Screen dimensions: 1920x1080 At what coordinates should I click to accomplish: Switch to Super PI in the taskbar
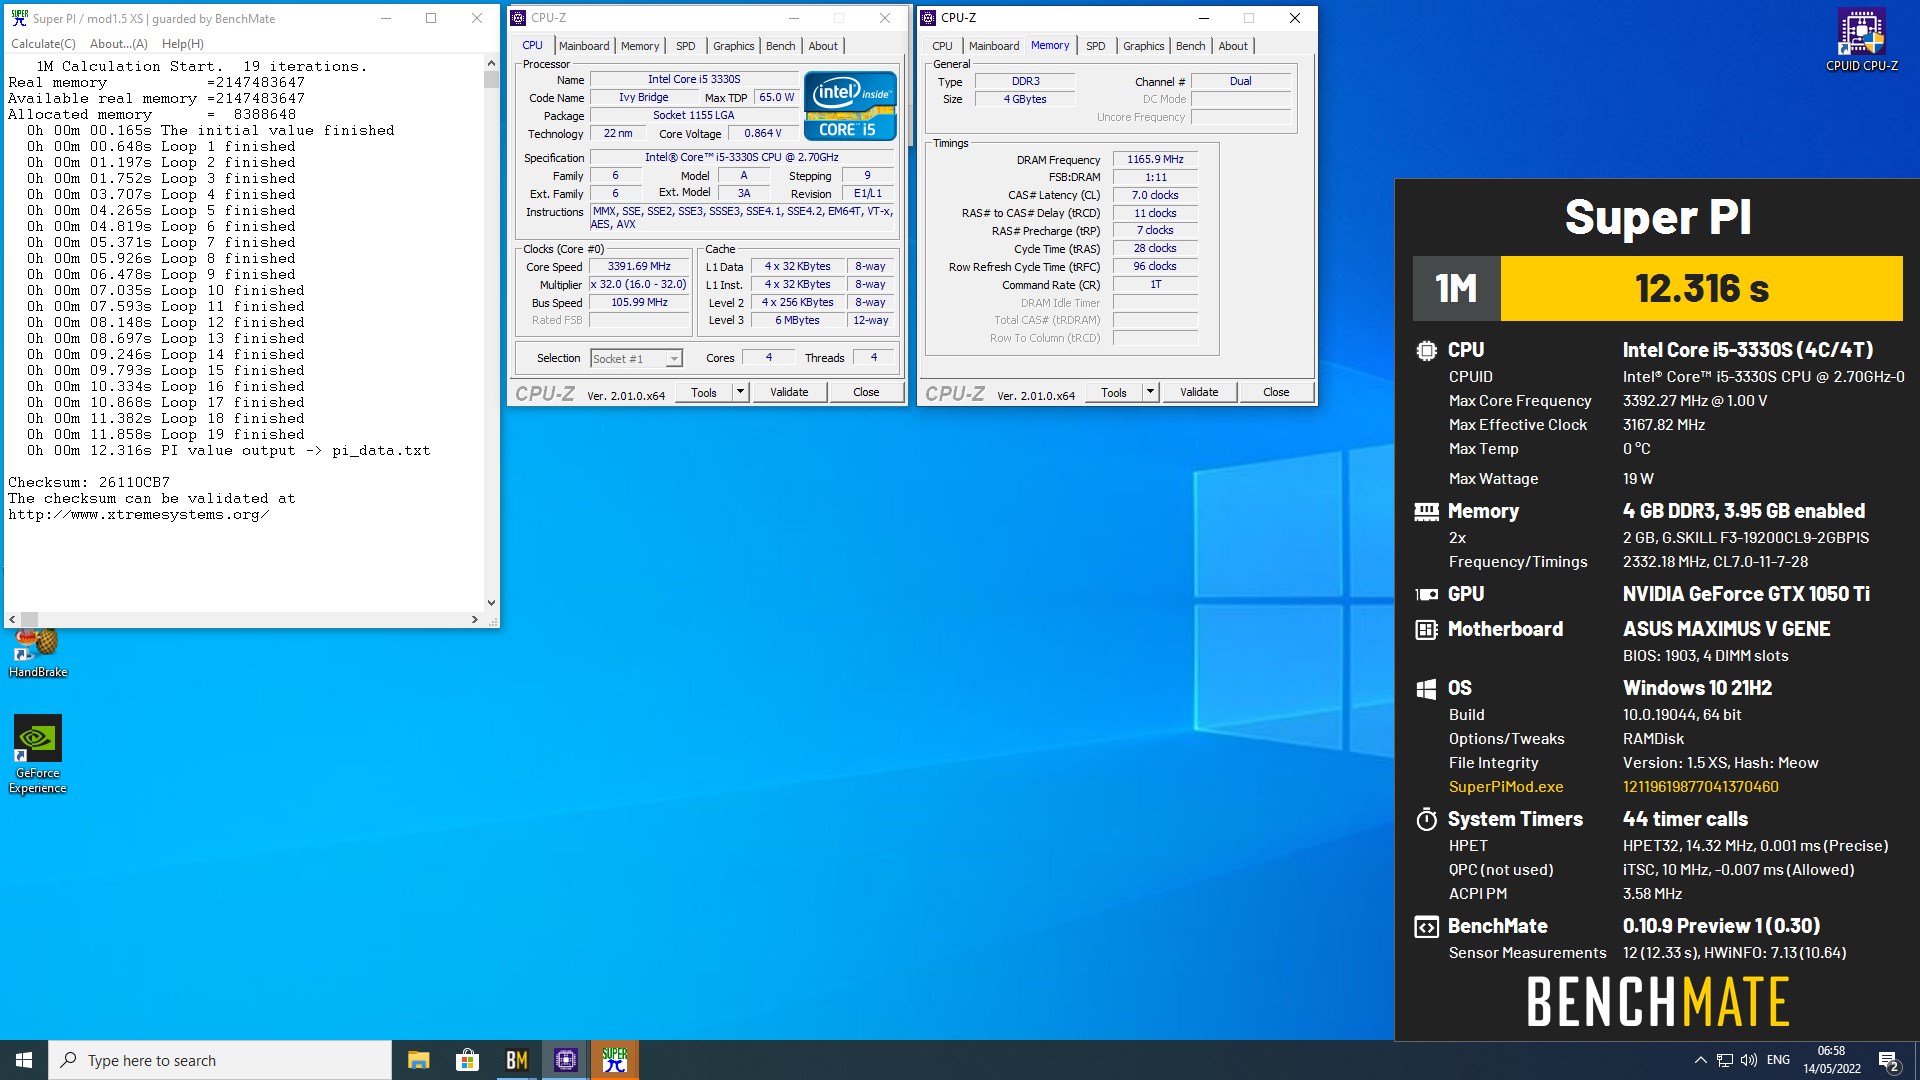click(x=614, y=1060)
